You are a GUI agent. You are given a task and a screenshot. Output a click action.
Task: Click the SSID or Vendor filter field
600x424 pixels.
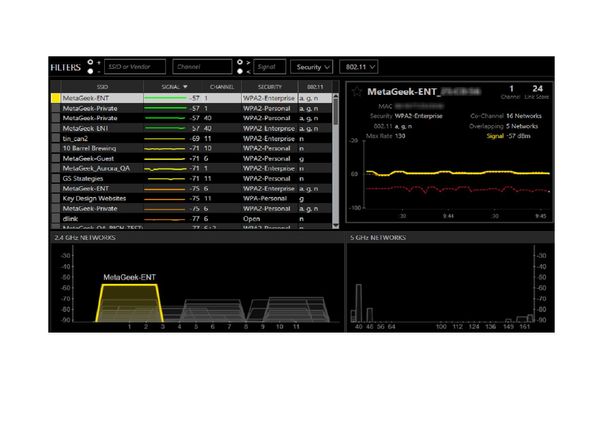(134, 67)
